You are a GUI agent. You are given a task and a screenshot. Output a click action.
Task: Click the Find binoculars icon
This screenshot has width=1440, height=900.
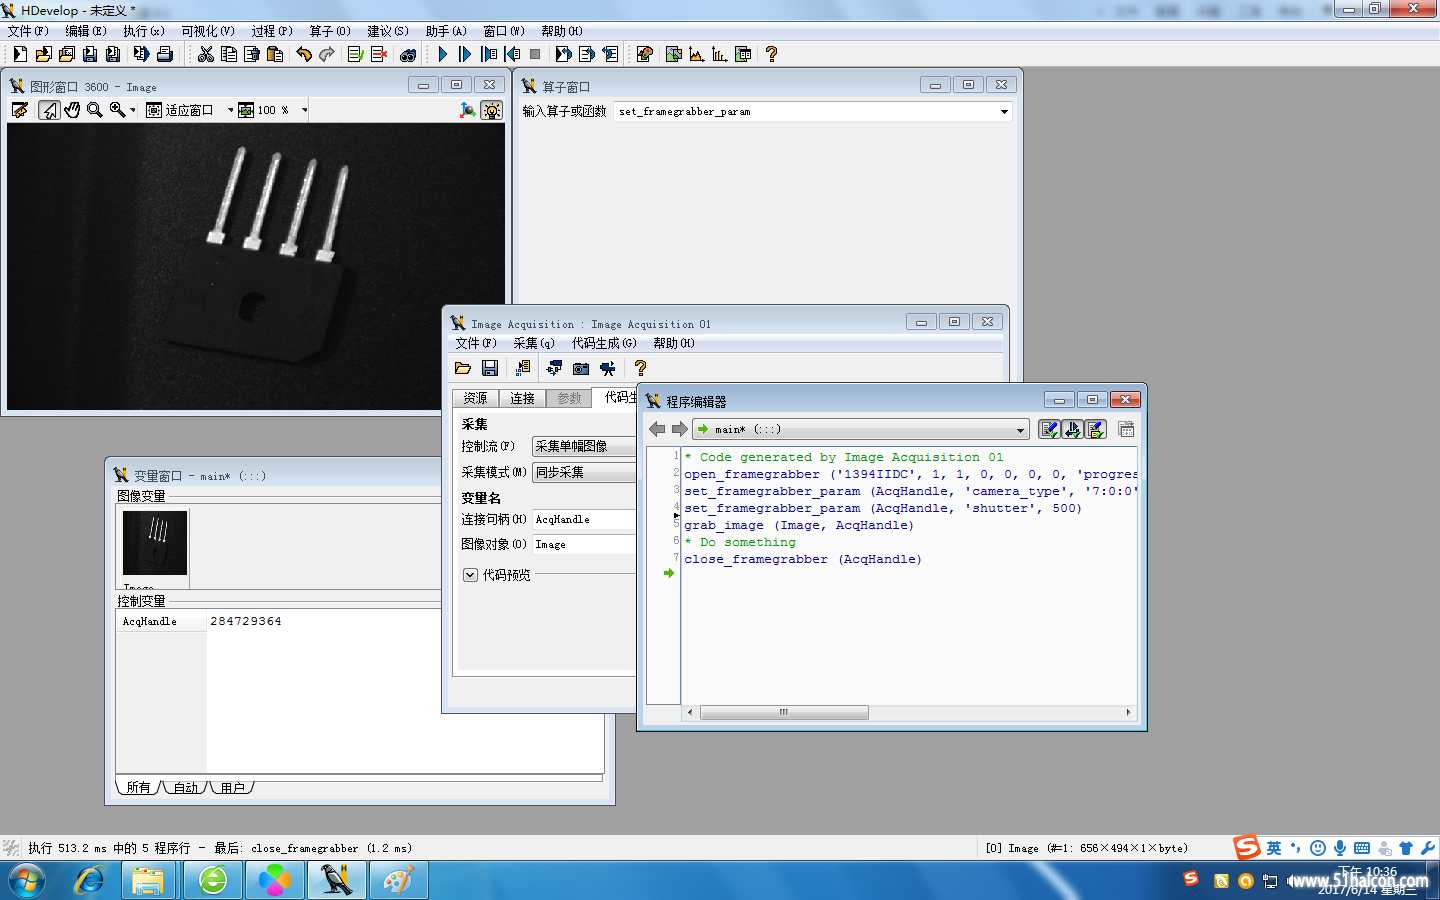coord(408,54)
